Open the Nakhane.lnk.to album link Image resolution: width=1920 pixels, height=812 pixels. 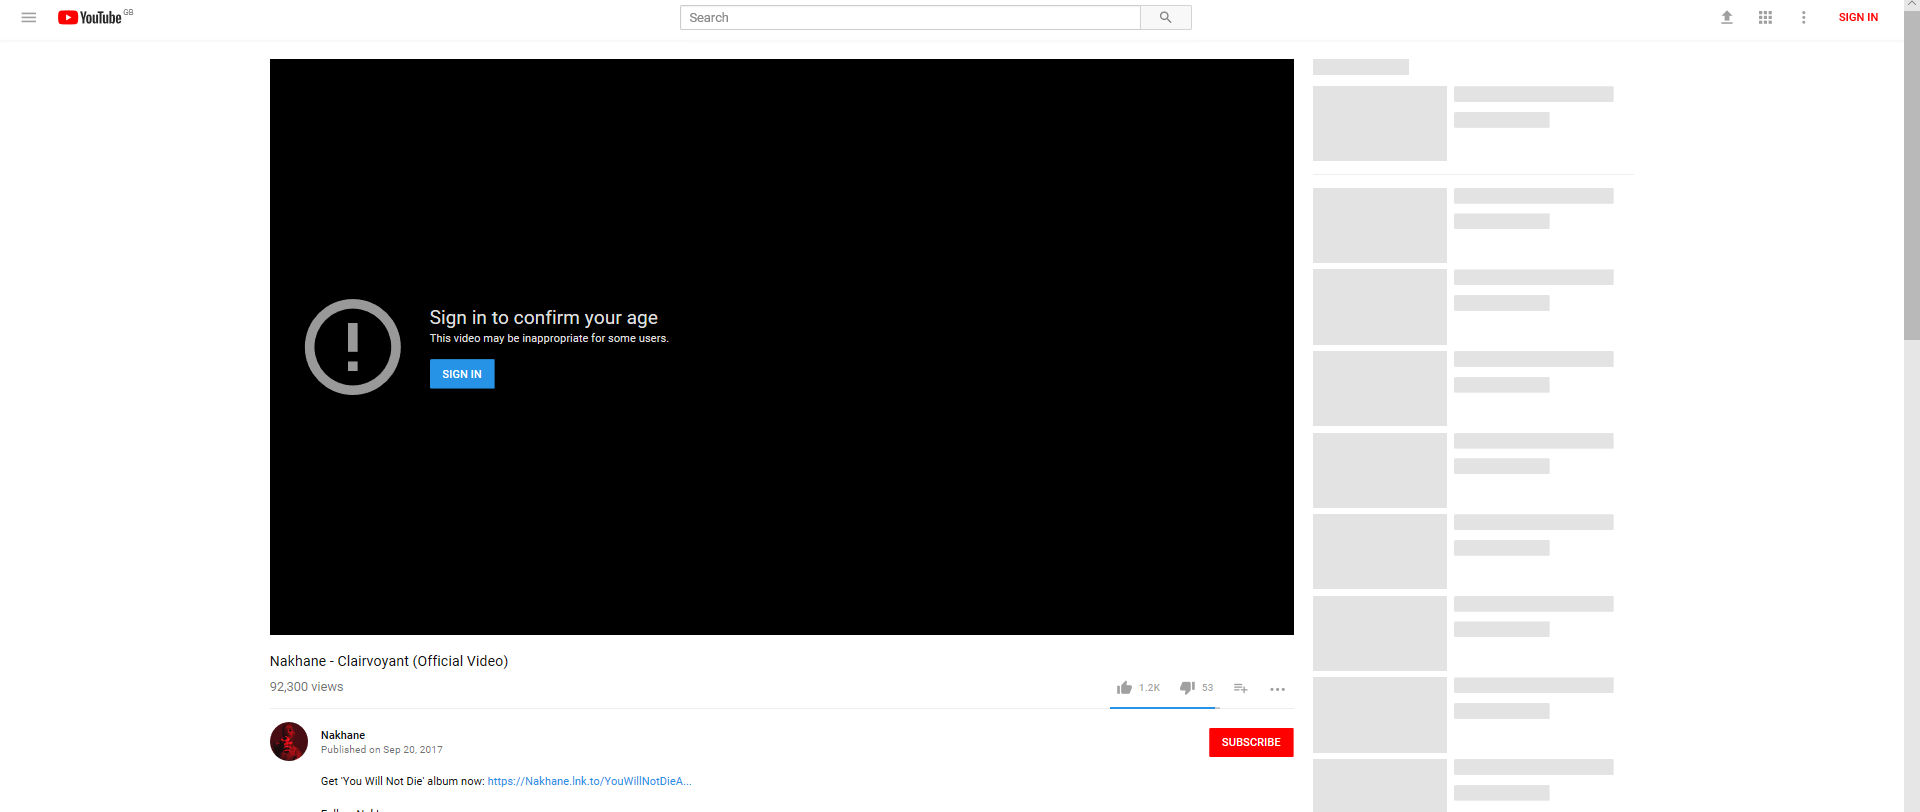[x=589, y=781]
